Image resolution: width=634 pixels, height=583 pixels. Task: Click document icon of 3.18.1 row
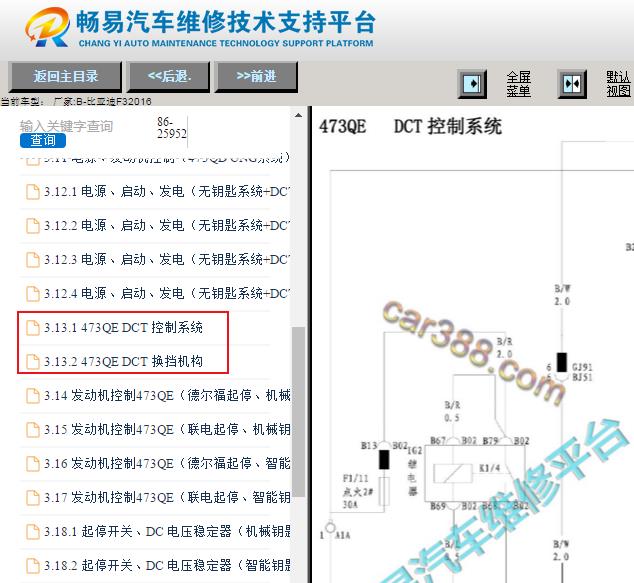(33, 532)
